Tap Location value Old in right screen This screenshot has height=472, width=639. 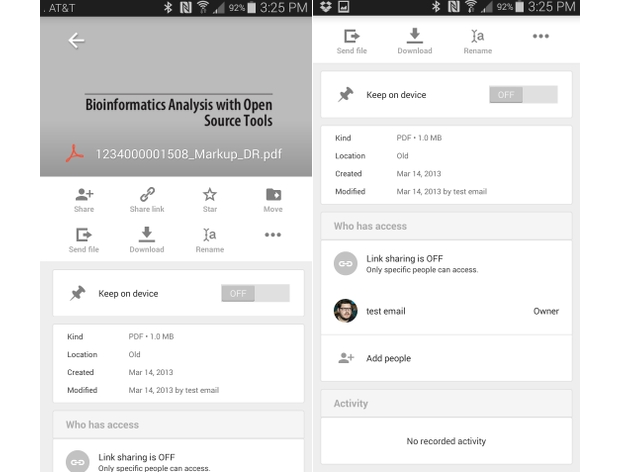(x=402, y=156)
